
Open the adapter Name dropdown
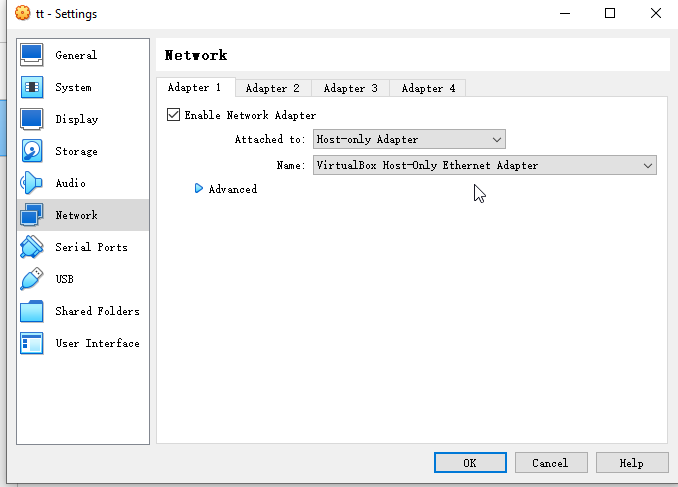484,165
